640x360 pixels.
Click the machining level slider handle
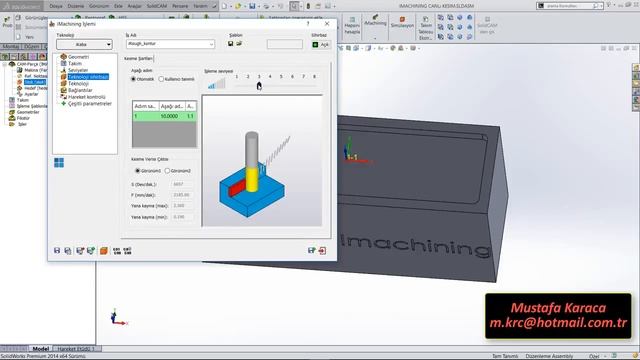259,86
